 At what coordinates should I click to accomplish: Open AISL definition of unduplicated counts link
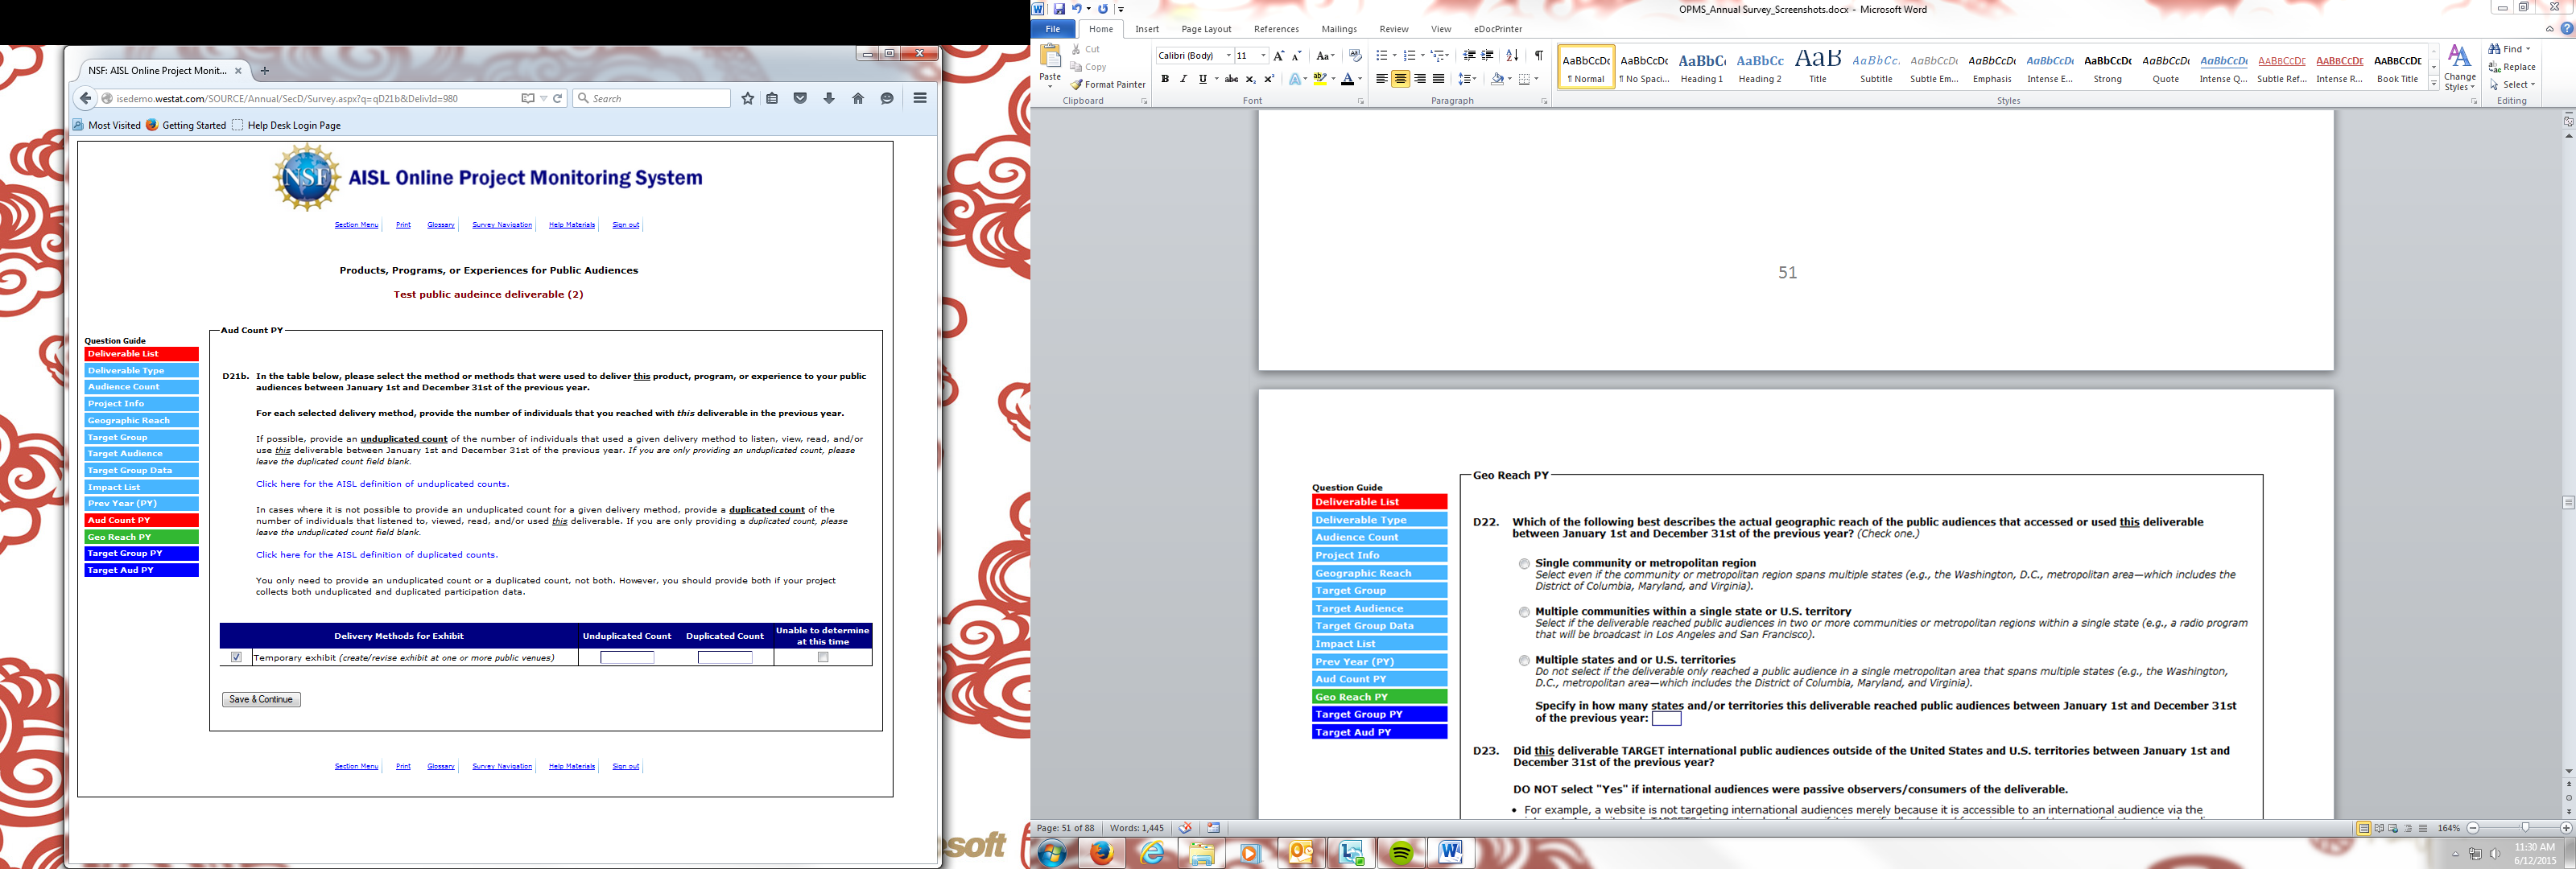tap(382, 484)
